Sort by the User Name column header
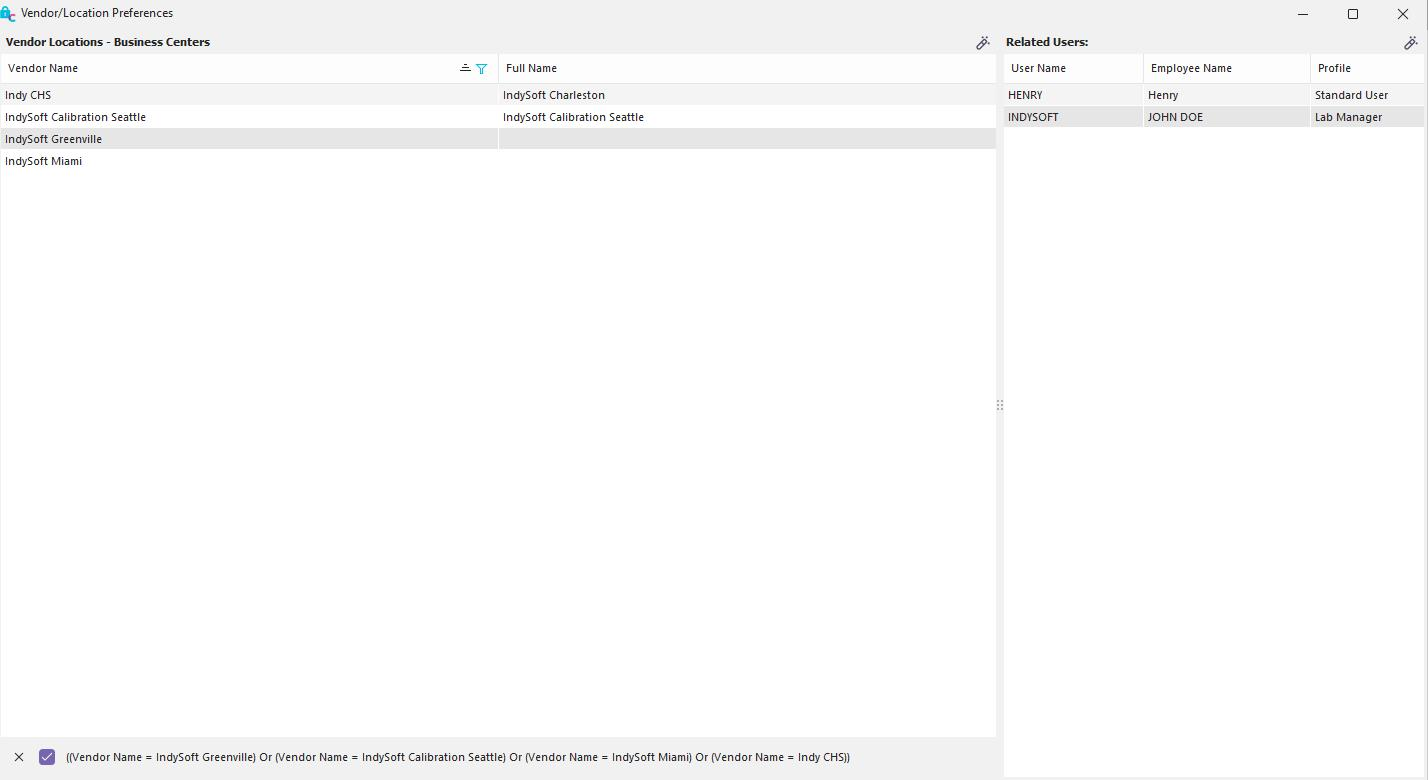Image resolution: width=1428 pixels, height=780 pixels. coord(1072,69)
